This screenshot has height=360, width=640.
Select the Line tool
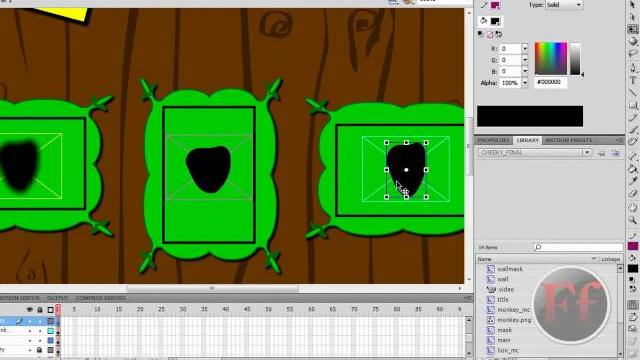[633, 93]
